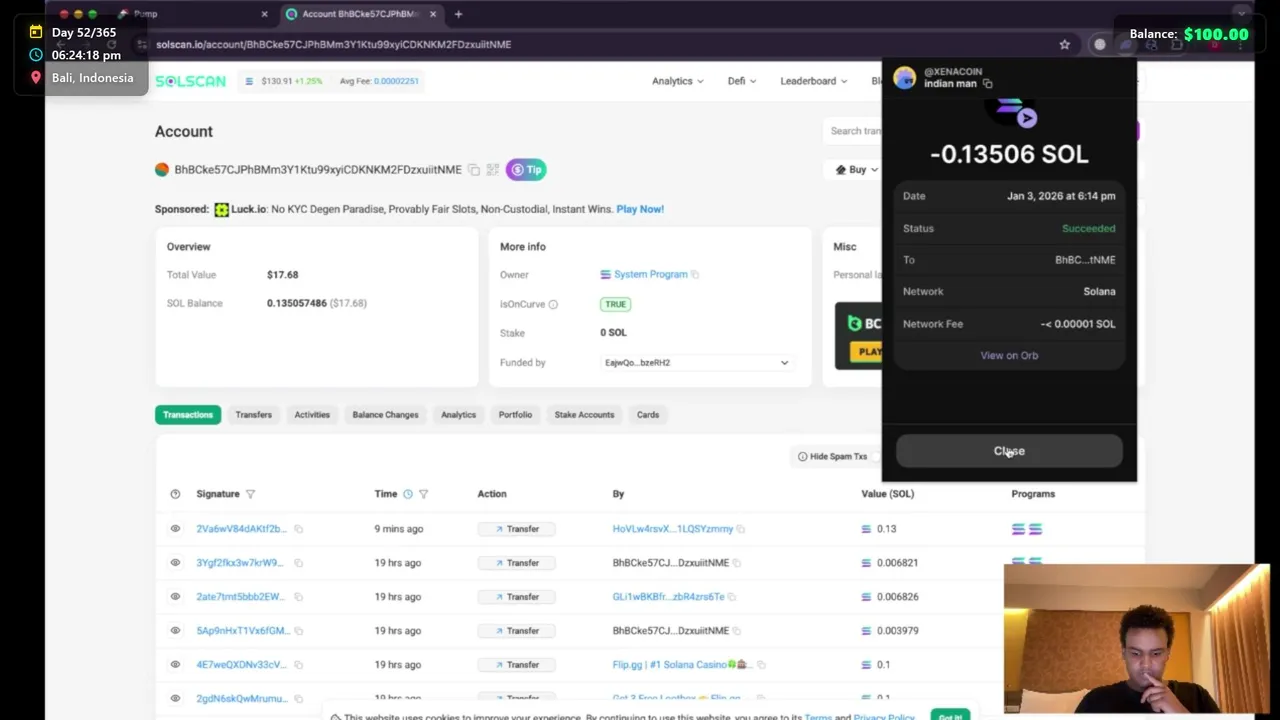Screen dimensions: 1280x720
Task: Preview transaction 3Ygf2fkx3w7krW9 with eye icon
Action: (x=175, y=563)
